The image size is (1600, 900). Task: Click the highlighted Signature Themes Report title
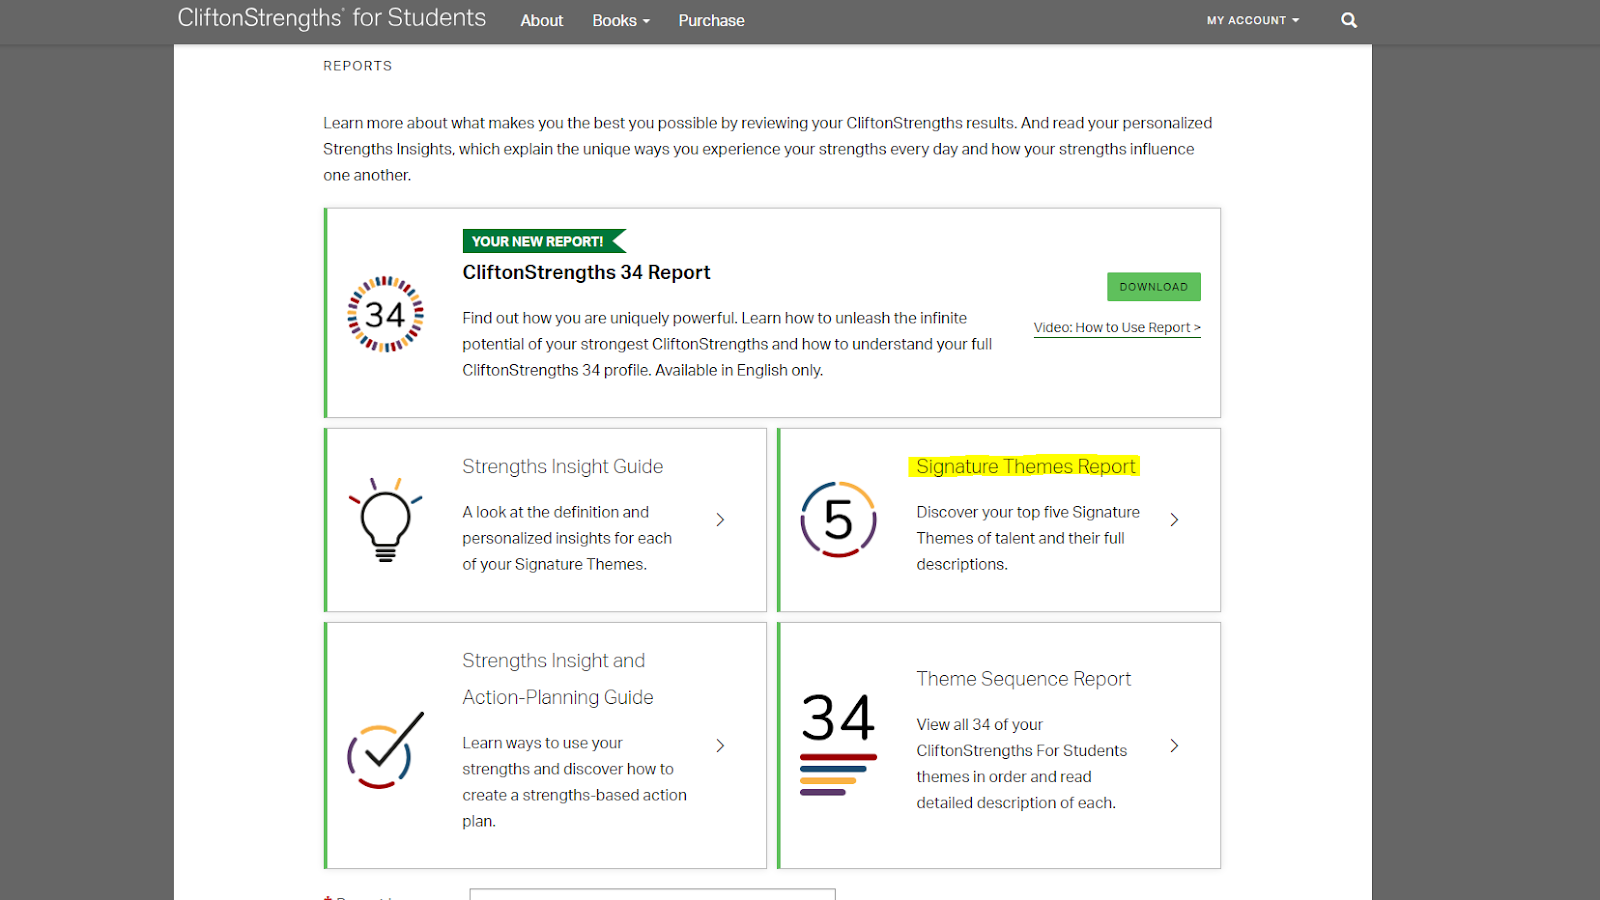pos(1024,466)
